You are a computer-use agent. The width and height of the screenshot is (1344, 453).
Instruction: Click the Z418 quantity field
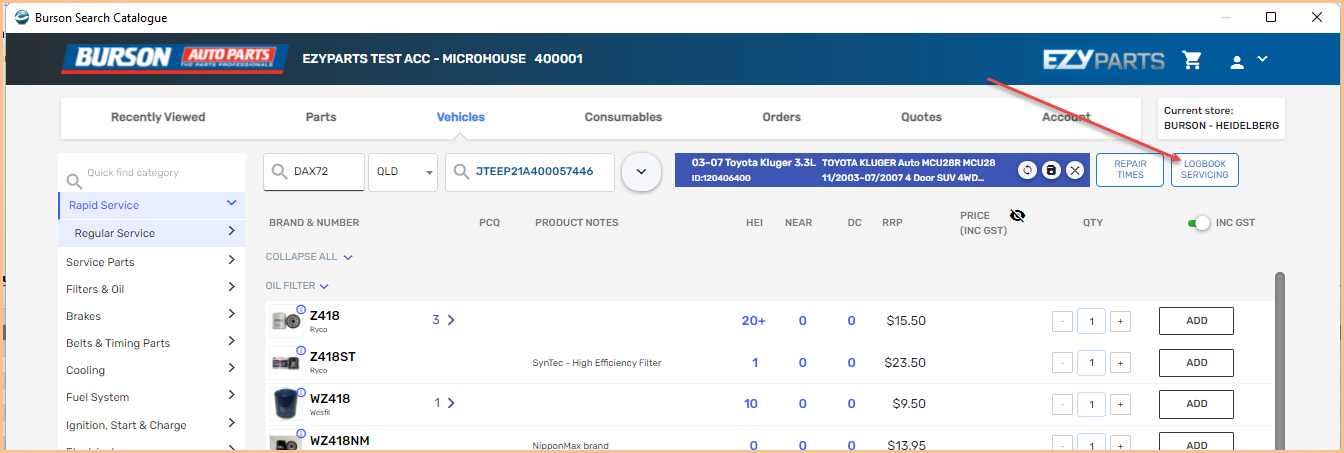pos(1091,321)
